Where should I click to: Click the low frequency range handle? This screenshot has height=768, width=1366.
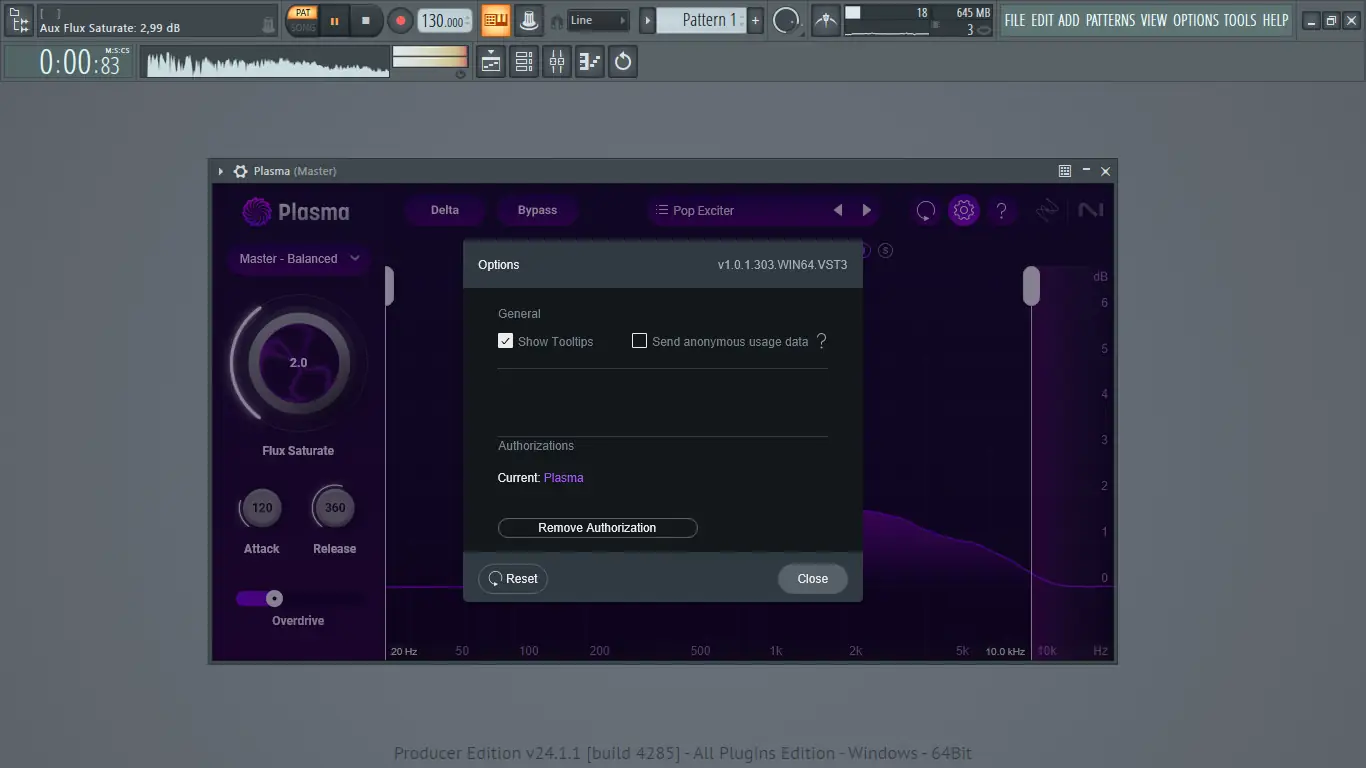click(x=389, y=286)
